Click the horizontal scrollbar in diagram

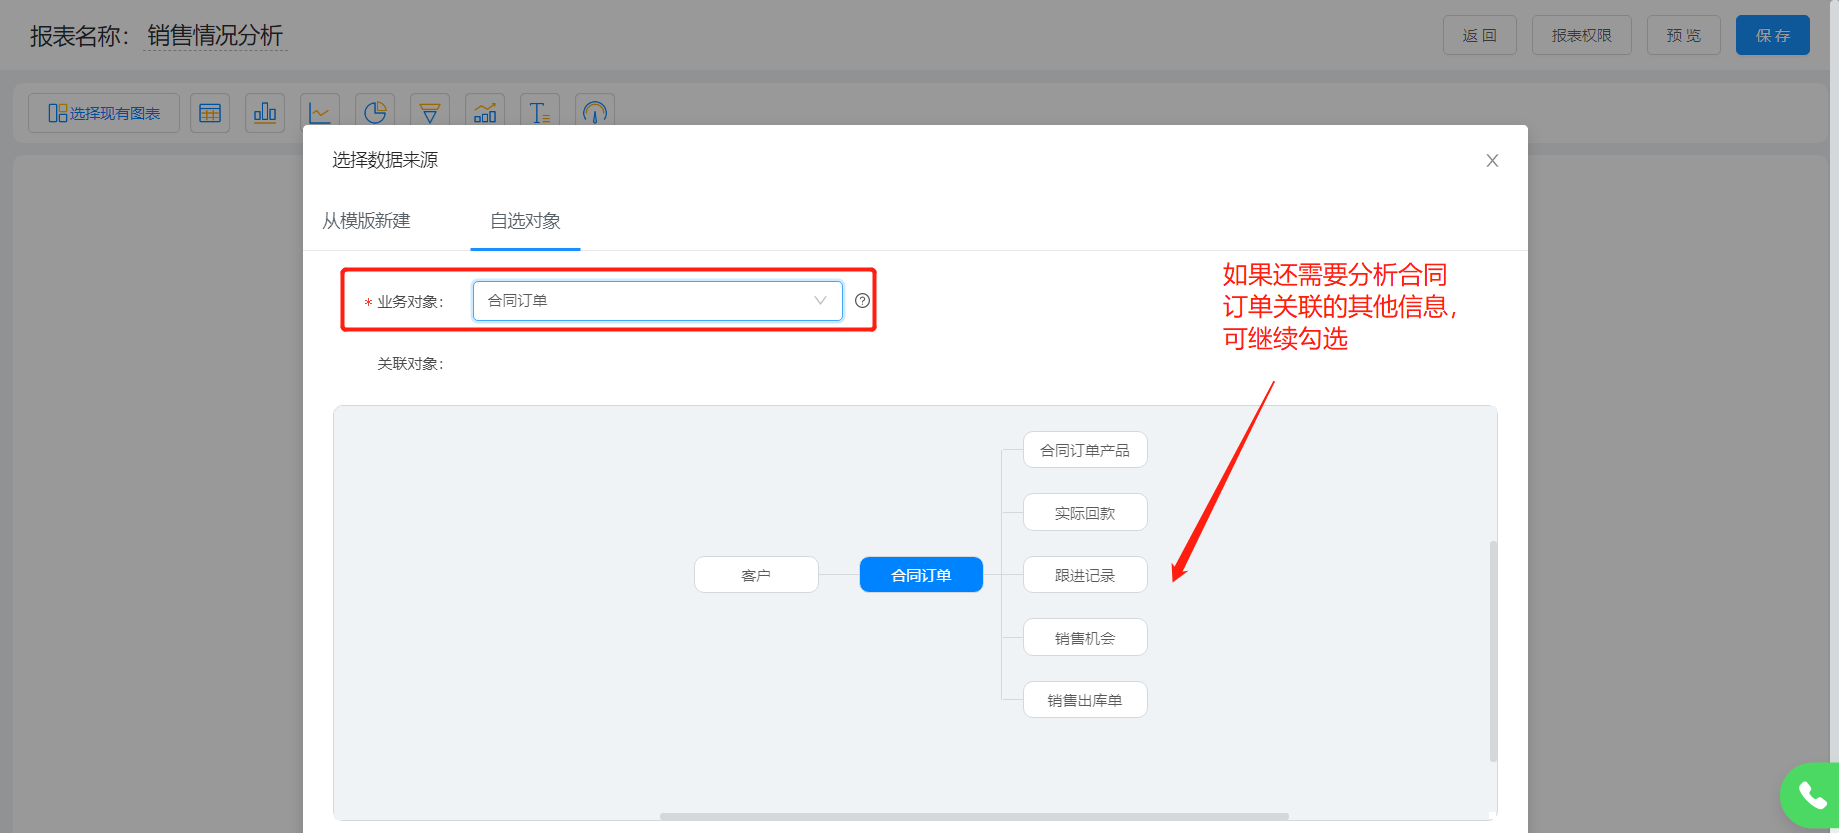974,816
